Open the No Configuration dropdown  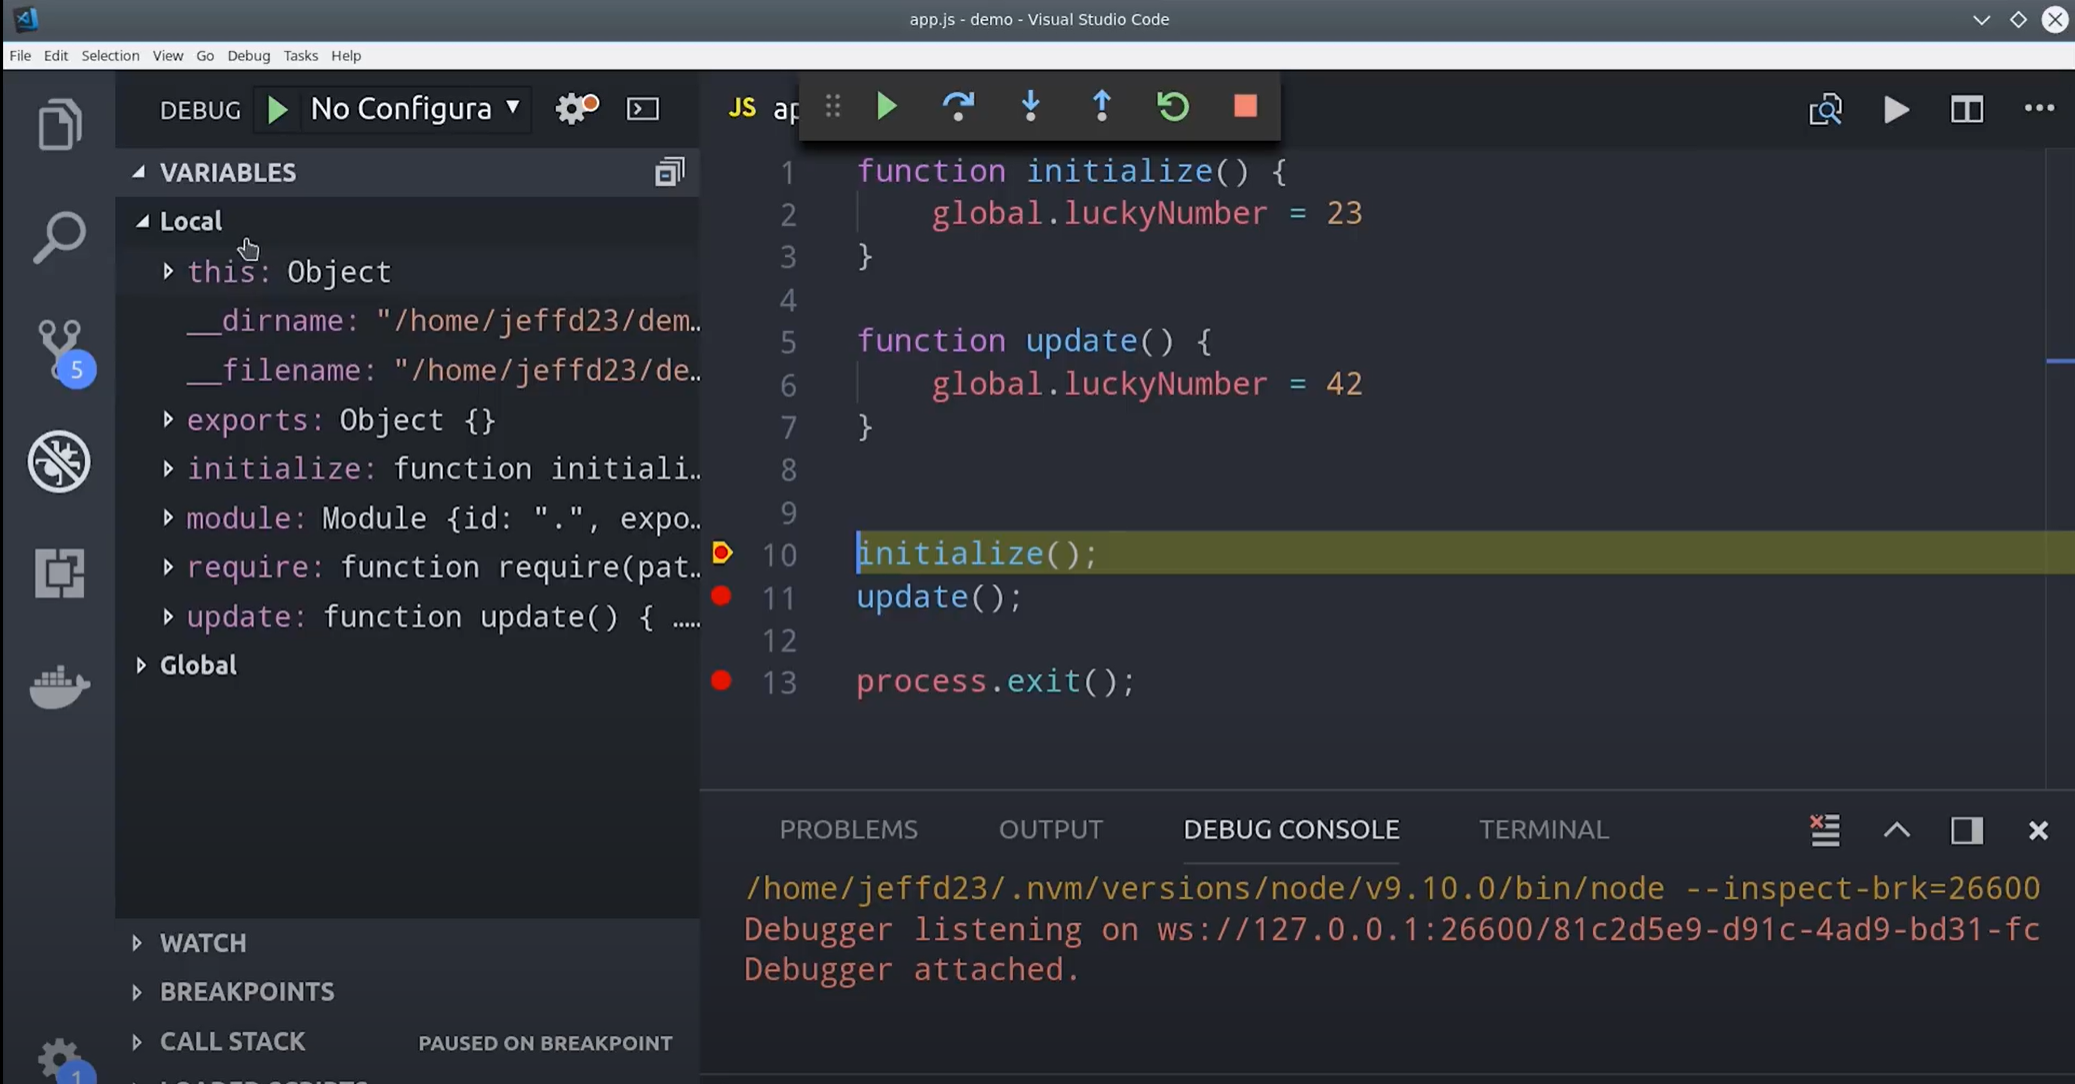[414, 108]
